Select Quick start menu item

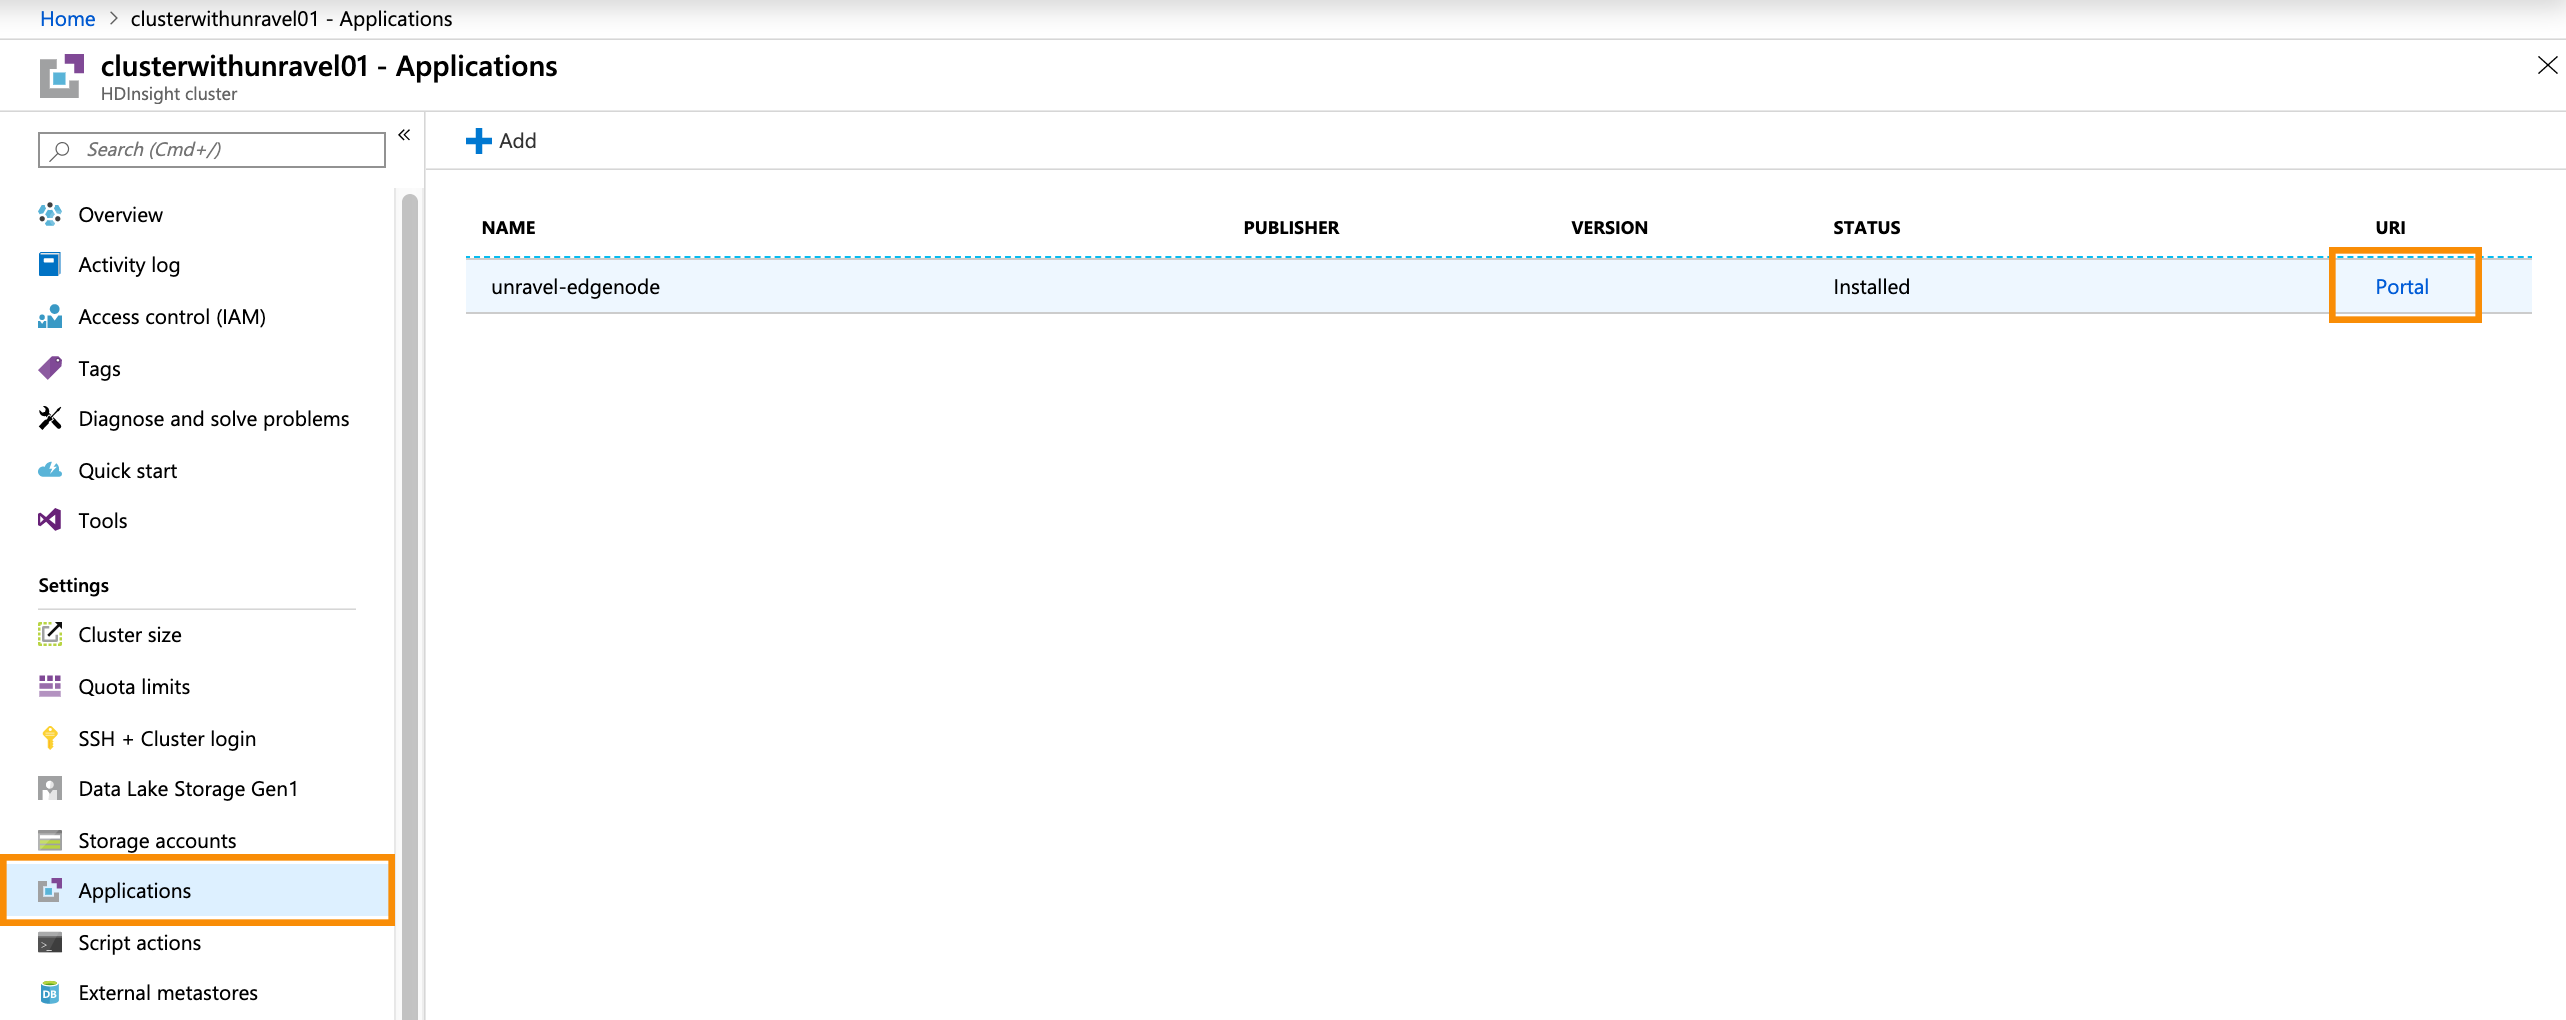[x=128, y=471]
